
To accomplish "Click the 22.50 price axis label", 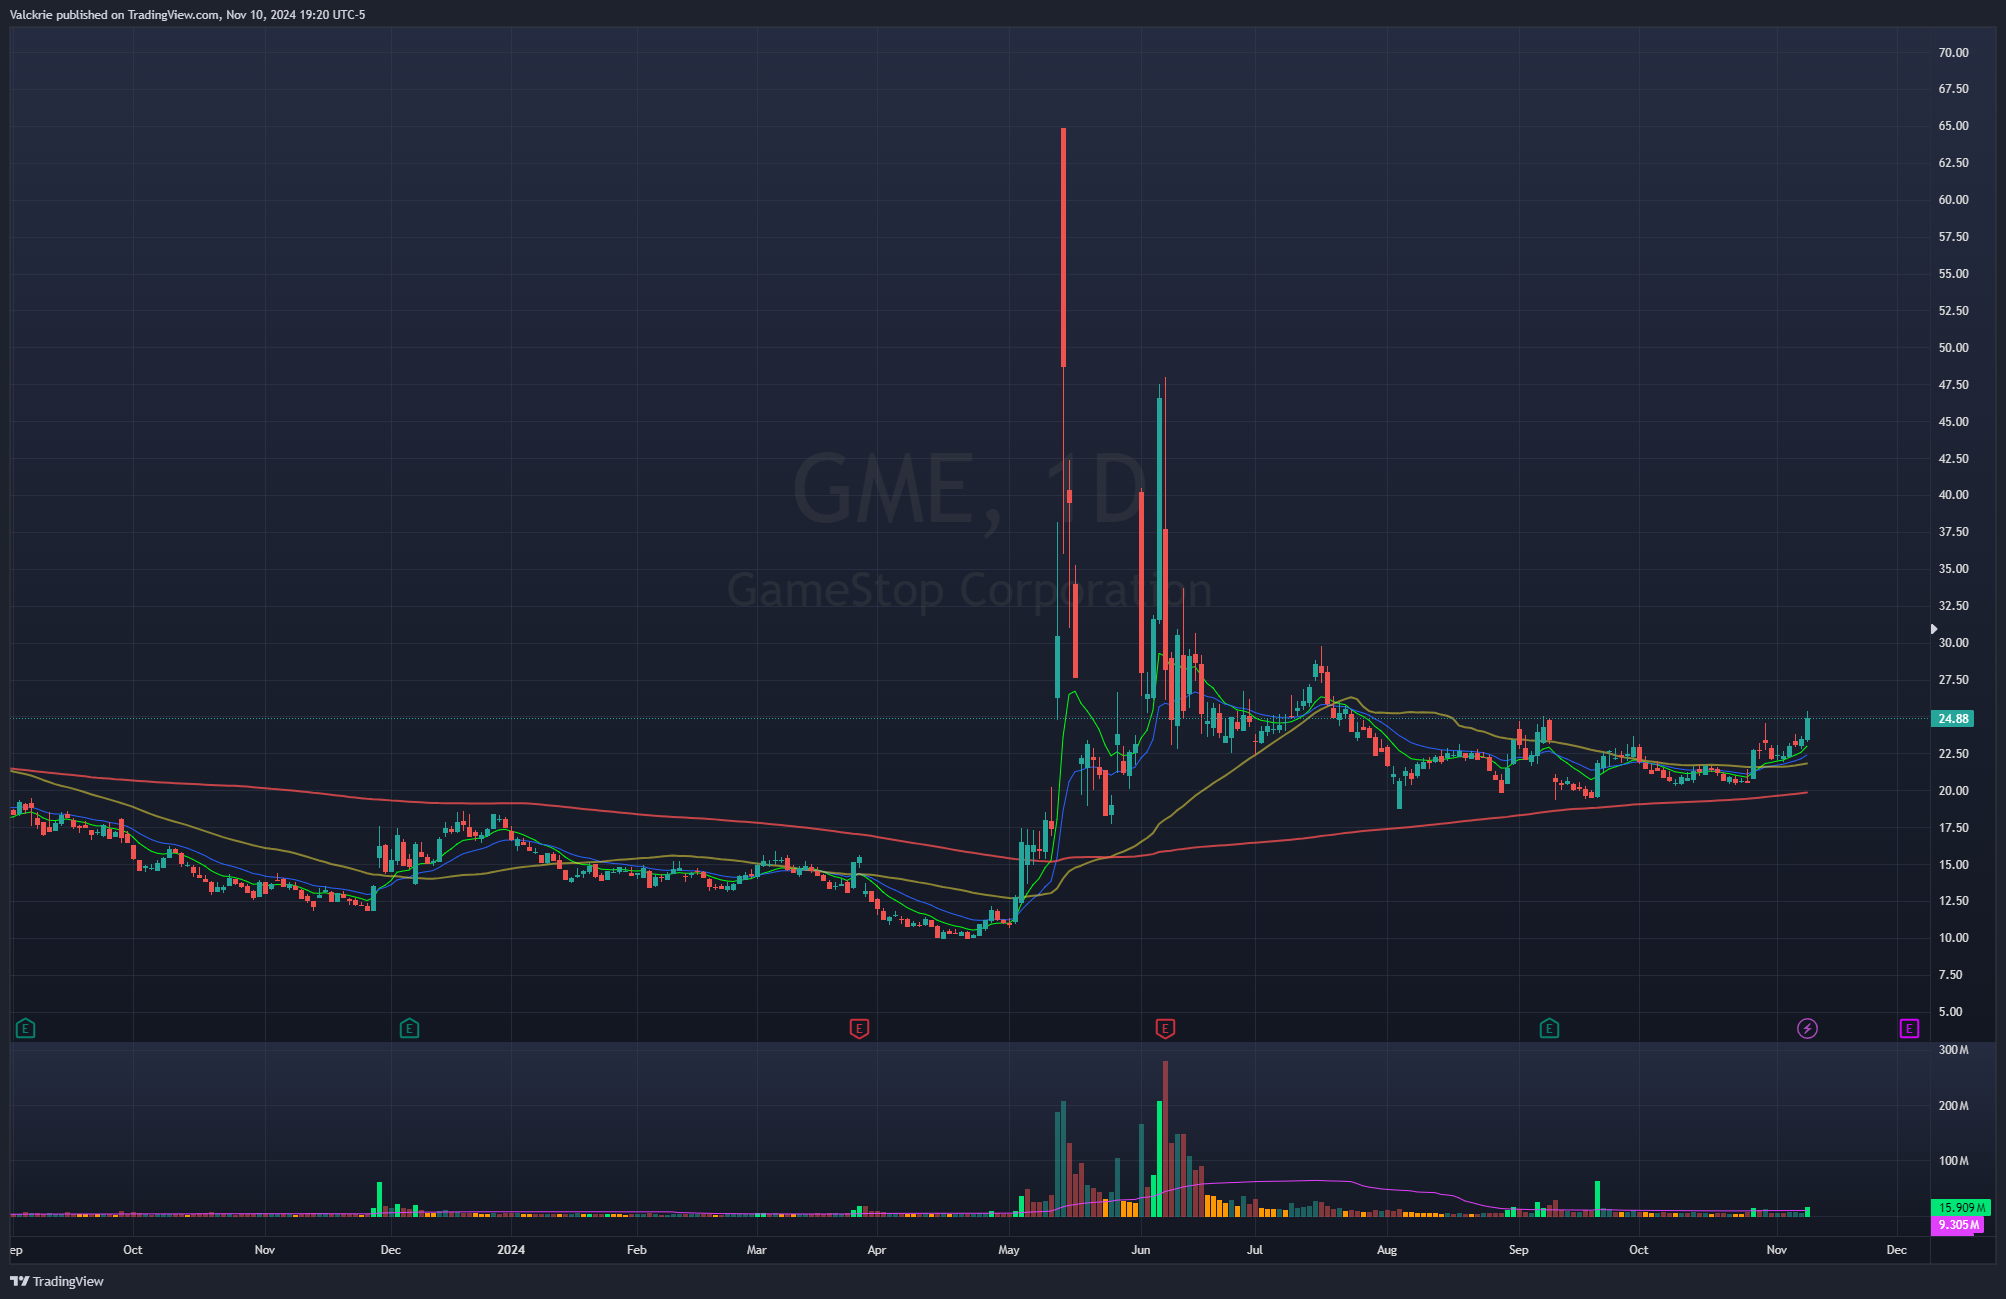I will 1953,754.
